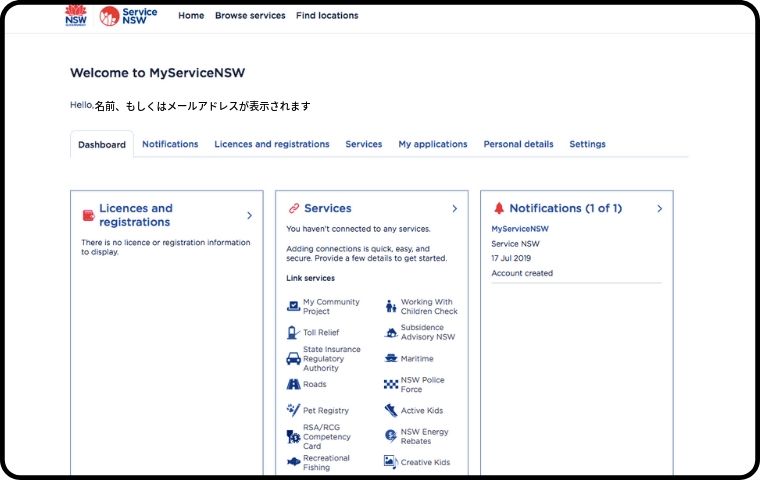Click the 'Link services' subheading
760x480 pixels.
(310, 278)
